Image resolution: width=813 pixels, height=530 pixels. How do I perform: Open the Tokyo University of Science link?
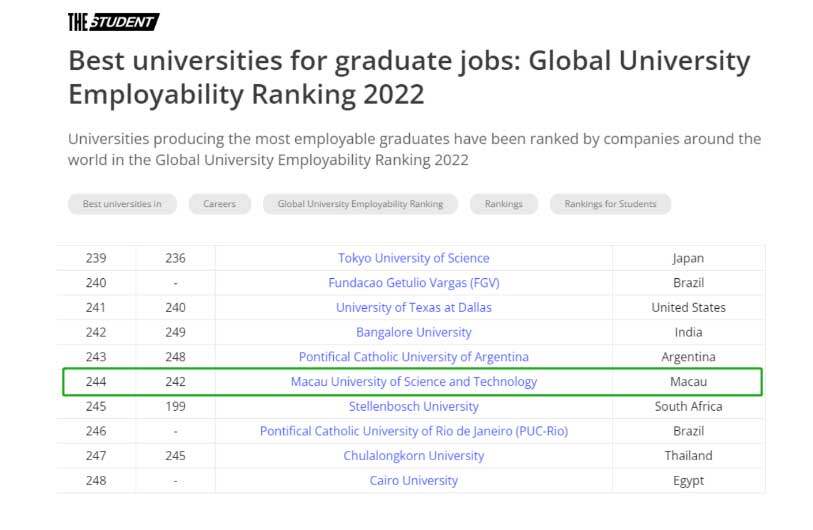pos(413,258)
